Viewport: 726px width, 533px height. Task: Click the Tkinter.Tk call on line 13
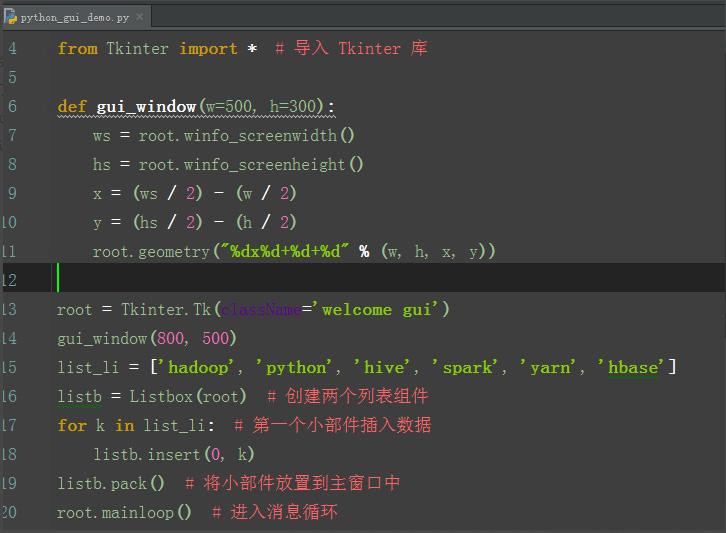click(166, 309)
